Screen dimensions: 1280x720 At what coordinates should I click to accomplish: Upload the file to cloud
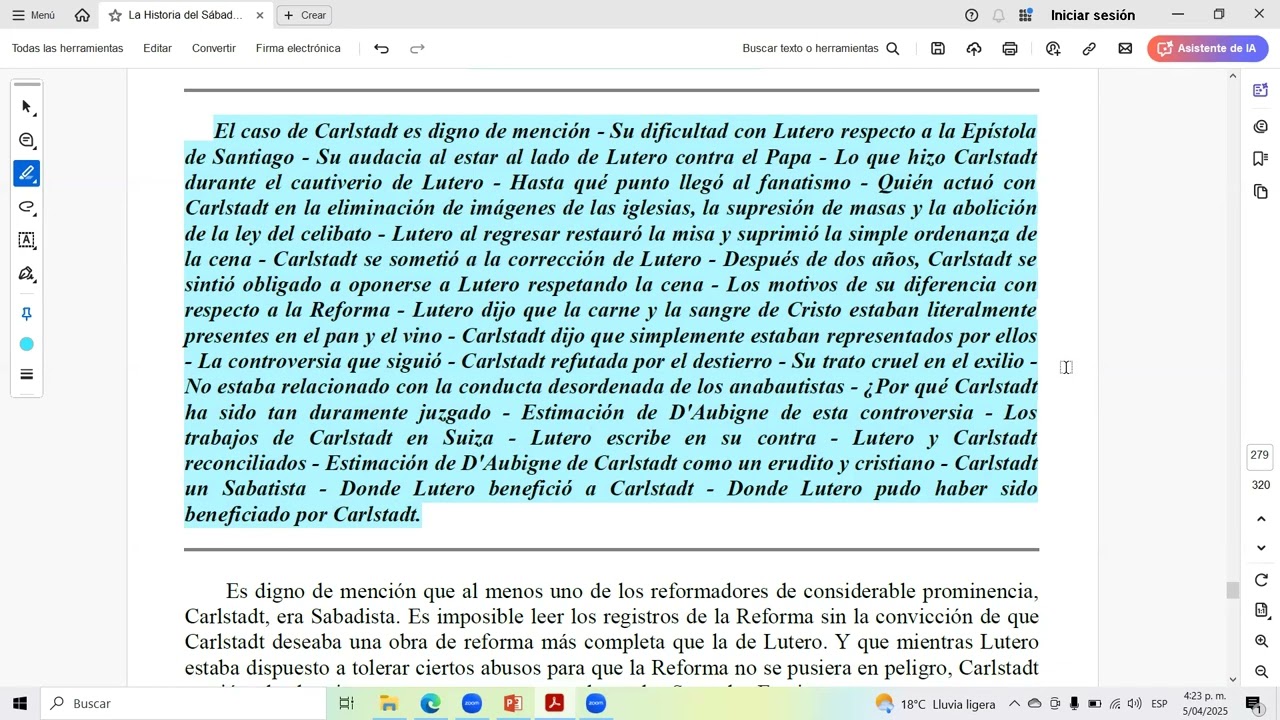[974, 48]
